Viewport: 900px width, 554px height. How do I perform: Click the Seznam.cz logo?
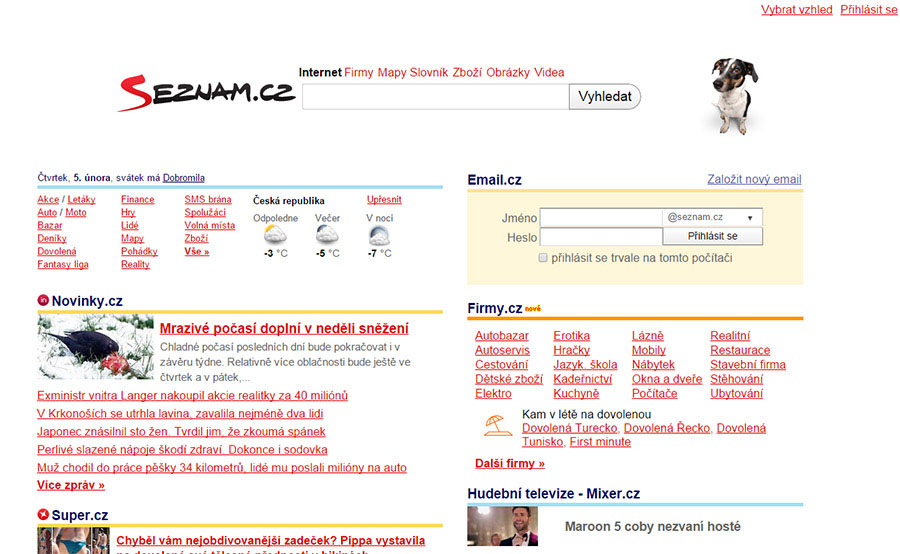205,94
